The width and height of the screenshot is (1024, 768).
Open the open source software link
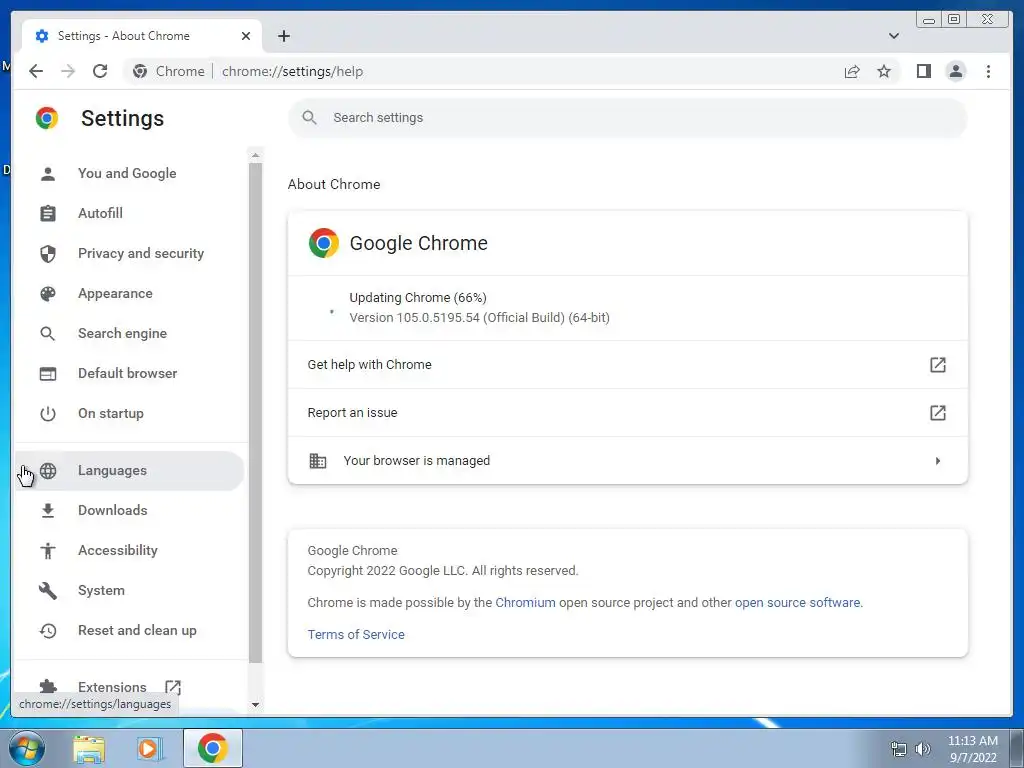(x=797, y=603)
